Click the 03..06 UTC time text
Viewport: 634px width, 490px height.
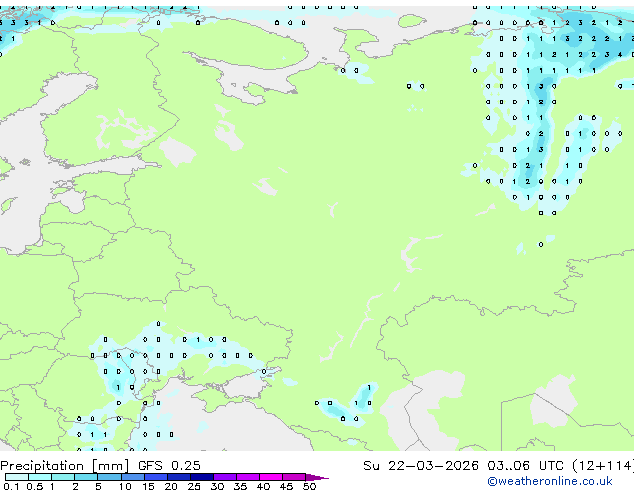(x=525, y=466)
